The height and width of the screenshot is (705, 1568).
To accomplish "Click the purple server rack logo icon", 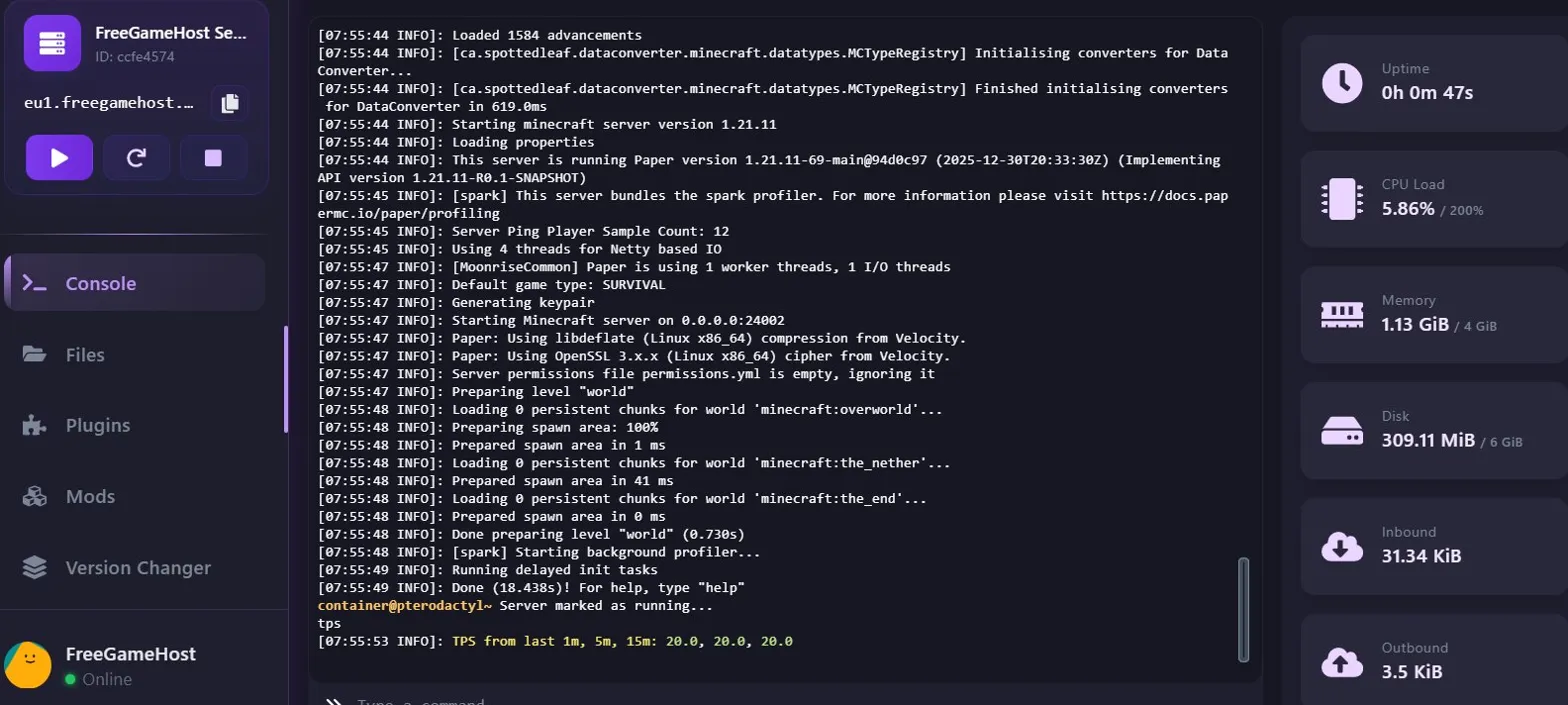I will (x=52, y=43).
